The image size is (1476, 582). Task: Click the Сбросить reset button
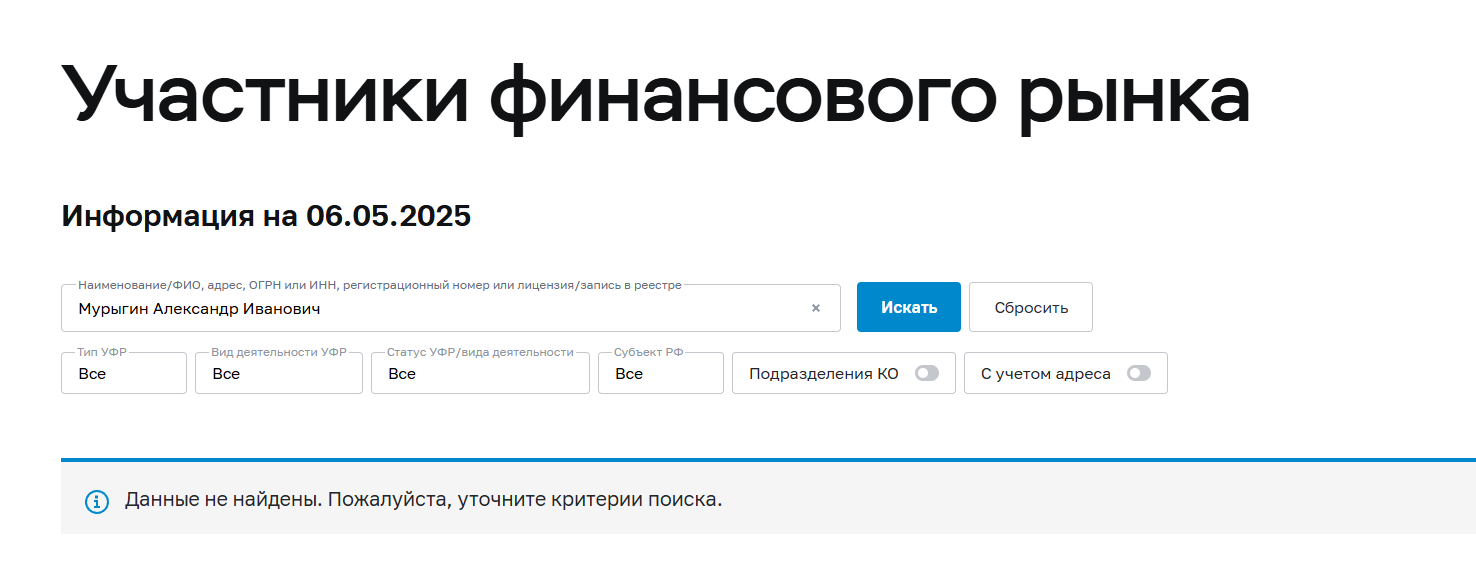tap(1031, 307)
